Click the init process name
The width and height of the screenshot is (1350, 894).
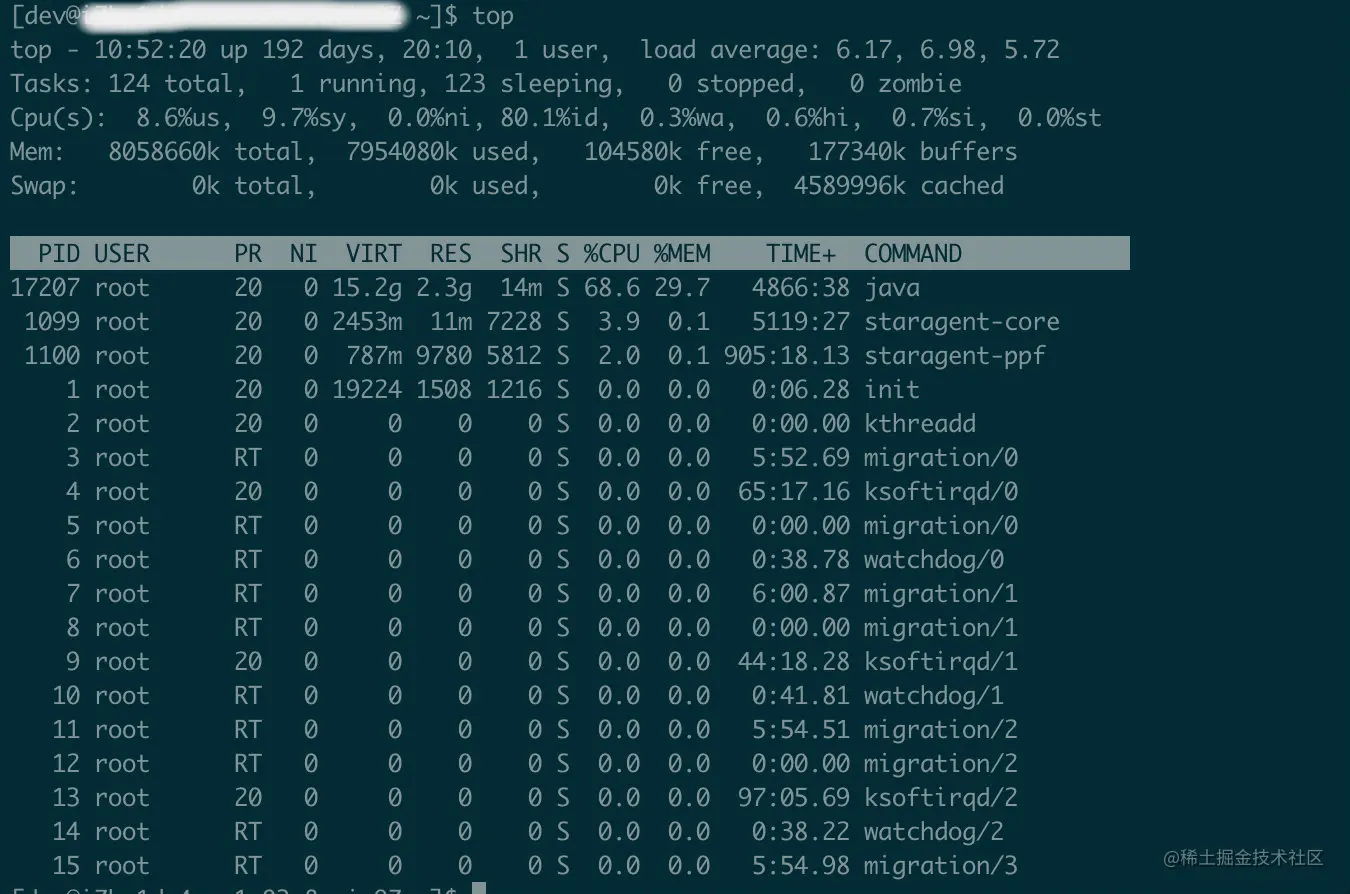(x=892, y=390)
